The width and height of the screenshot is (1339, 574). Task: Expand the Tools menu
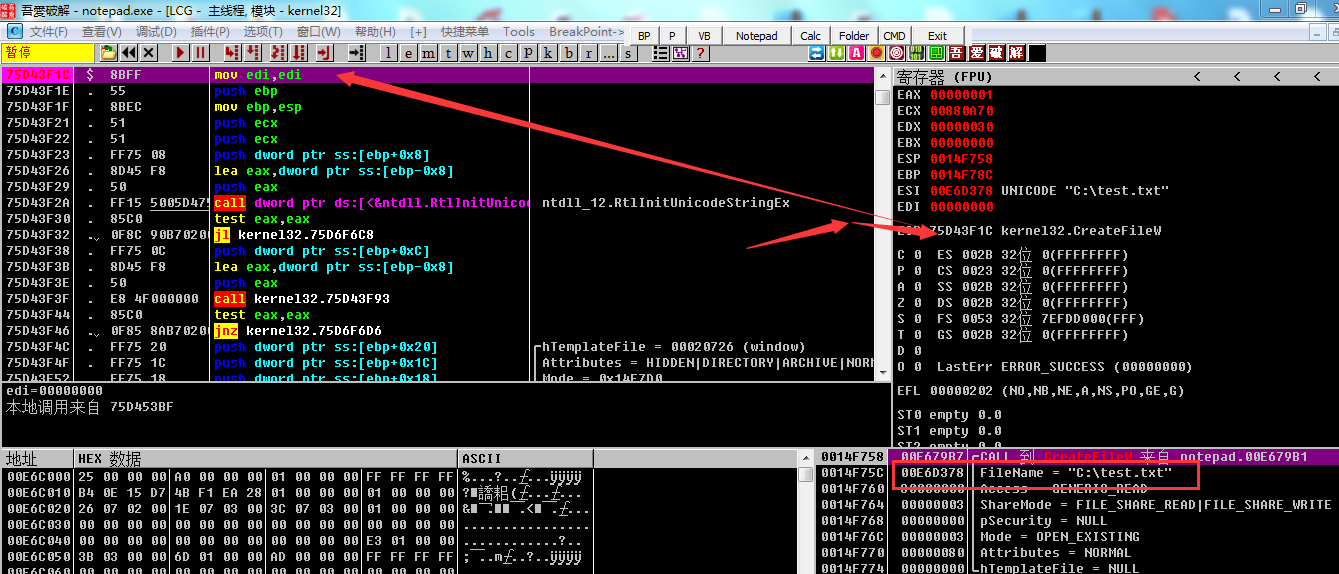(518, 32)
